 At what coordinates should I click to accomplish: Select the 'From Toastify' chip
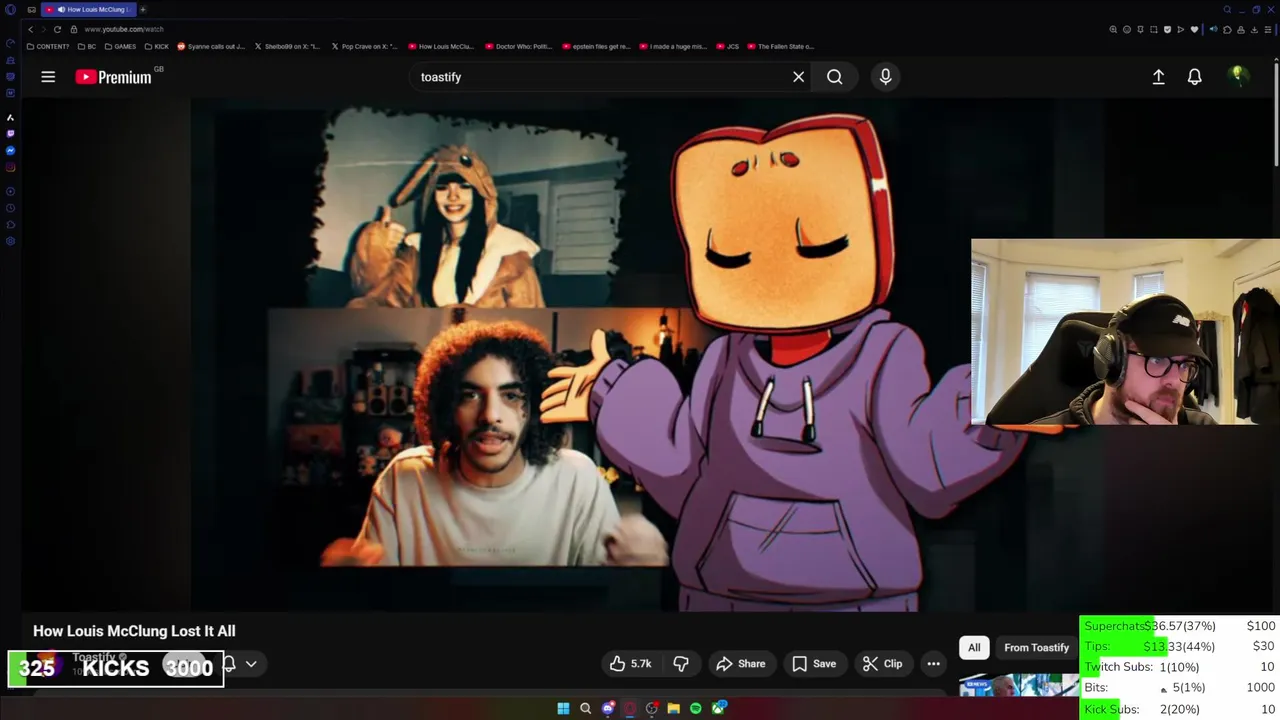click(1036, 648)
